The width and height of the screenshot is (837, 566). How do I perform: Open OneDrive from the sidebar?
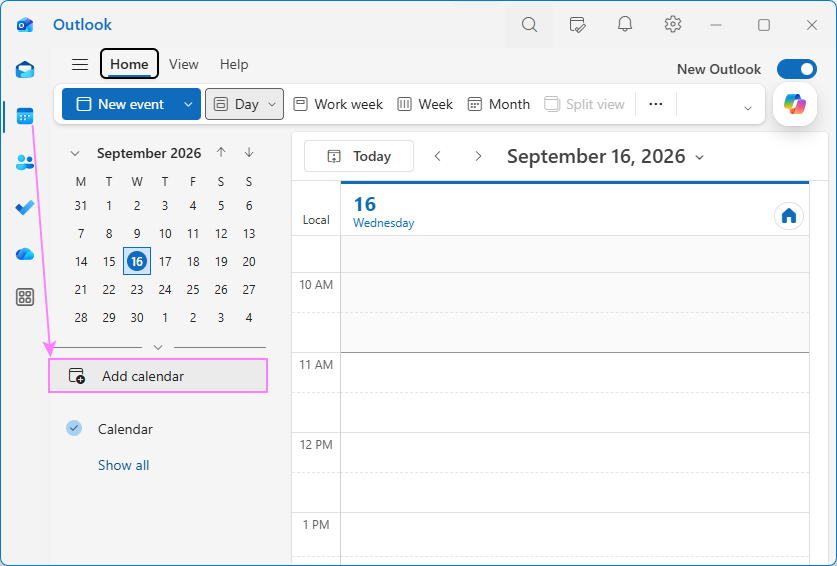(x=25, y=254)
